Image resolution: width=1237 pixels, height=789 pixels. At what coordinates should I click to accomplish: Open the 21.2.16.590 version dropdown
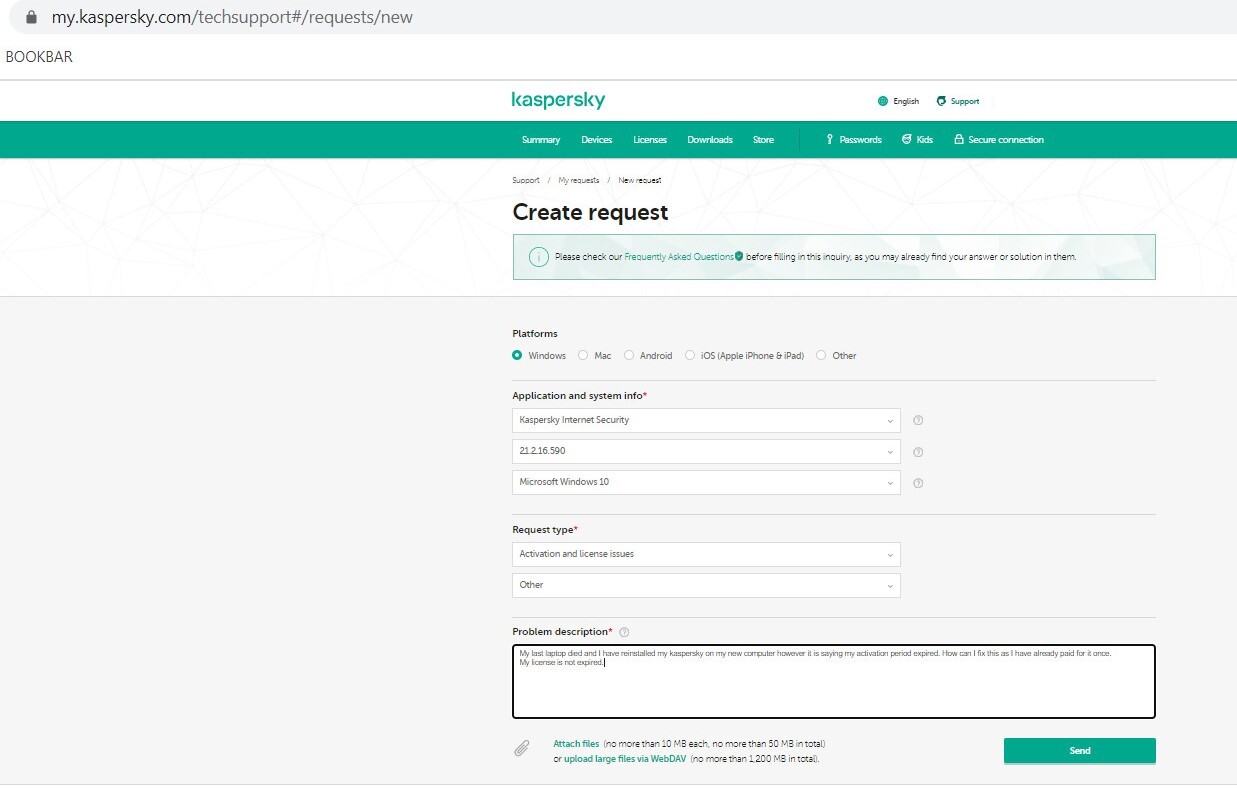pyautogui.click(x=706, y=451)
